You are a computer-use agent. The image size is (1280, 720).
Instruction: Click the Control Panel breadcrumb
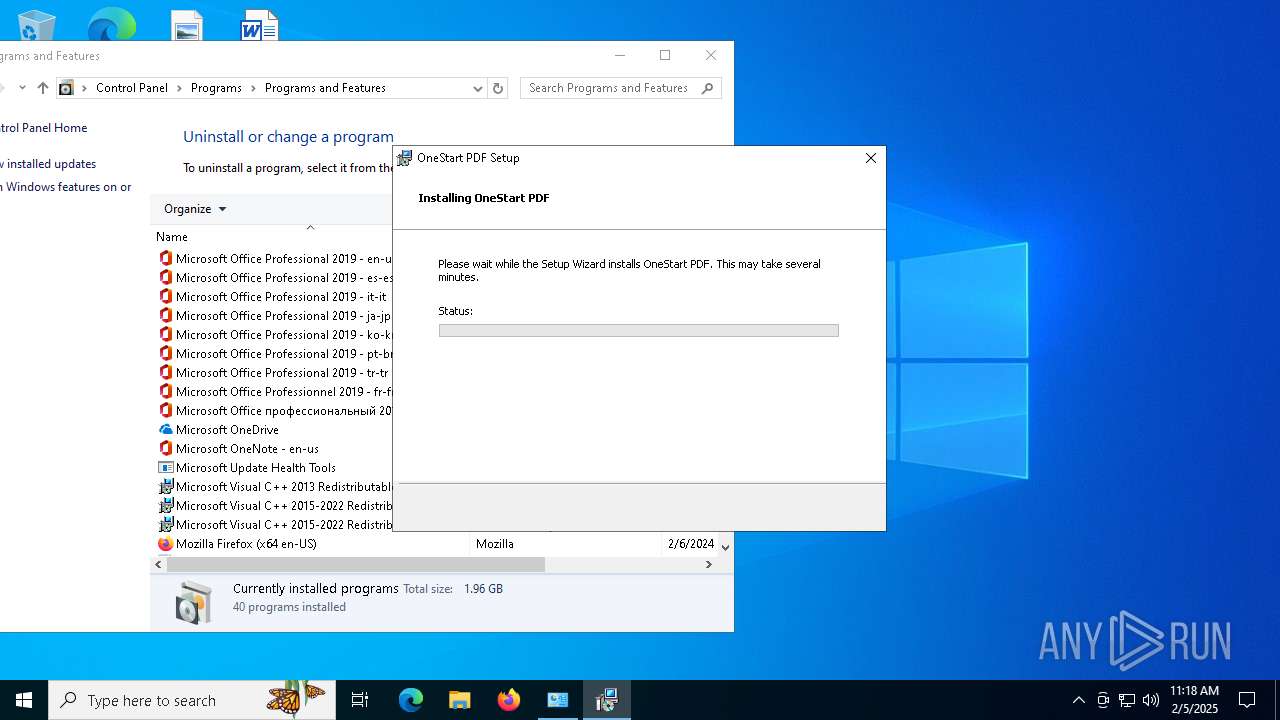click(x=132, y=88)
